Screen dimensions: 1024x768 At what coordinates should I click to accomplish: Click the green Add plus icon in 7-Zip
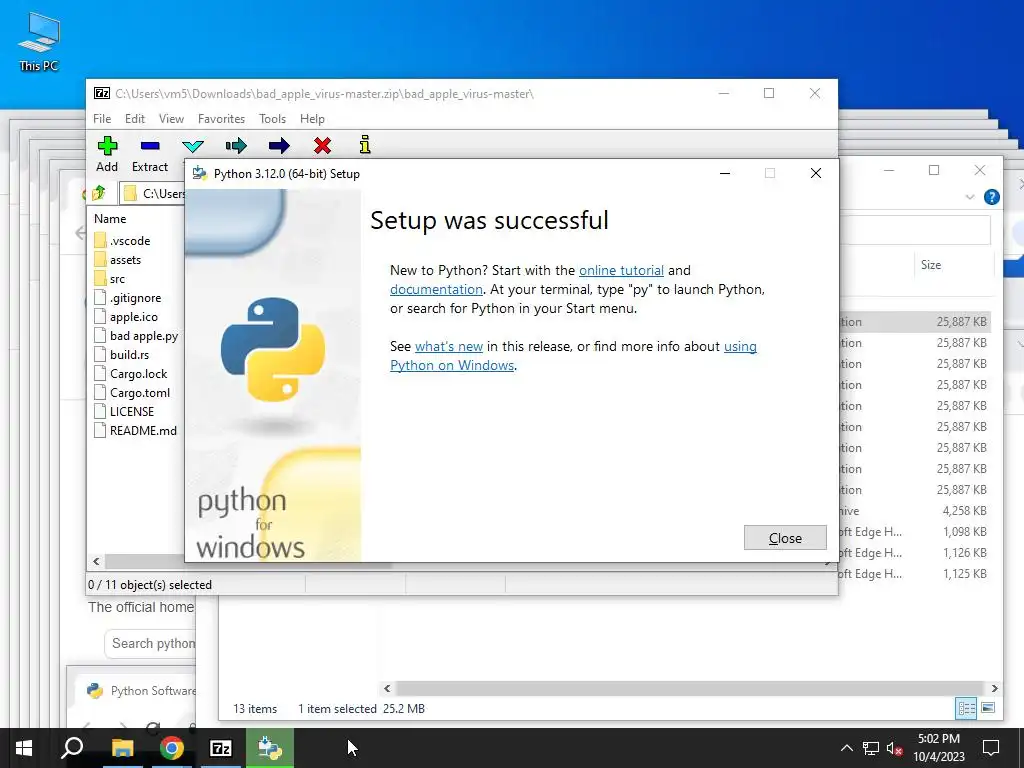[x=107, y=146]
